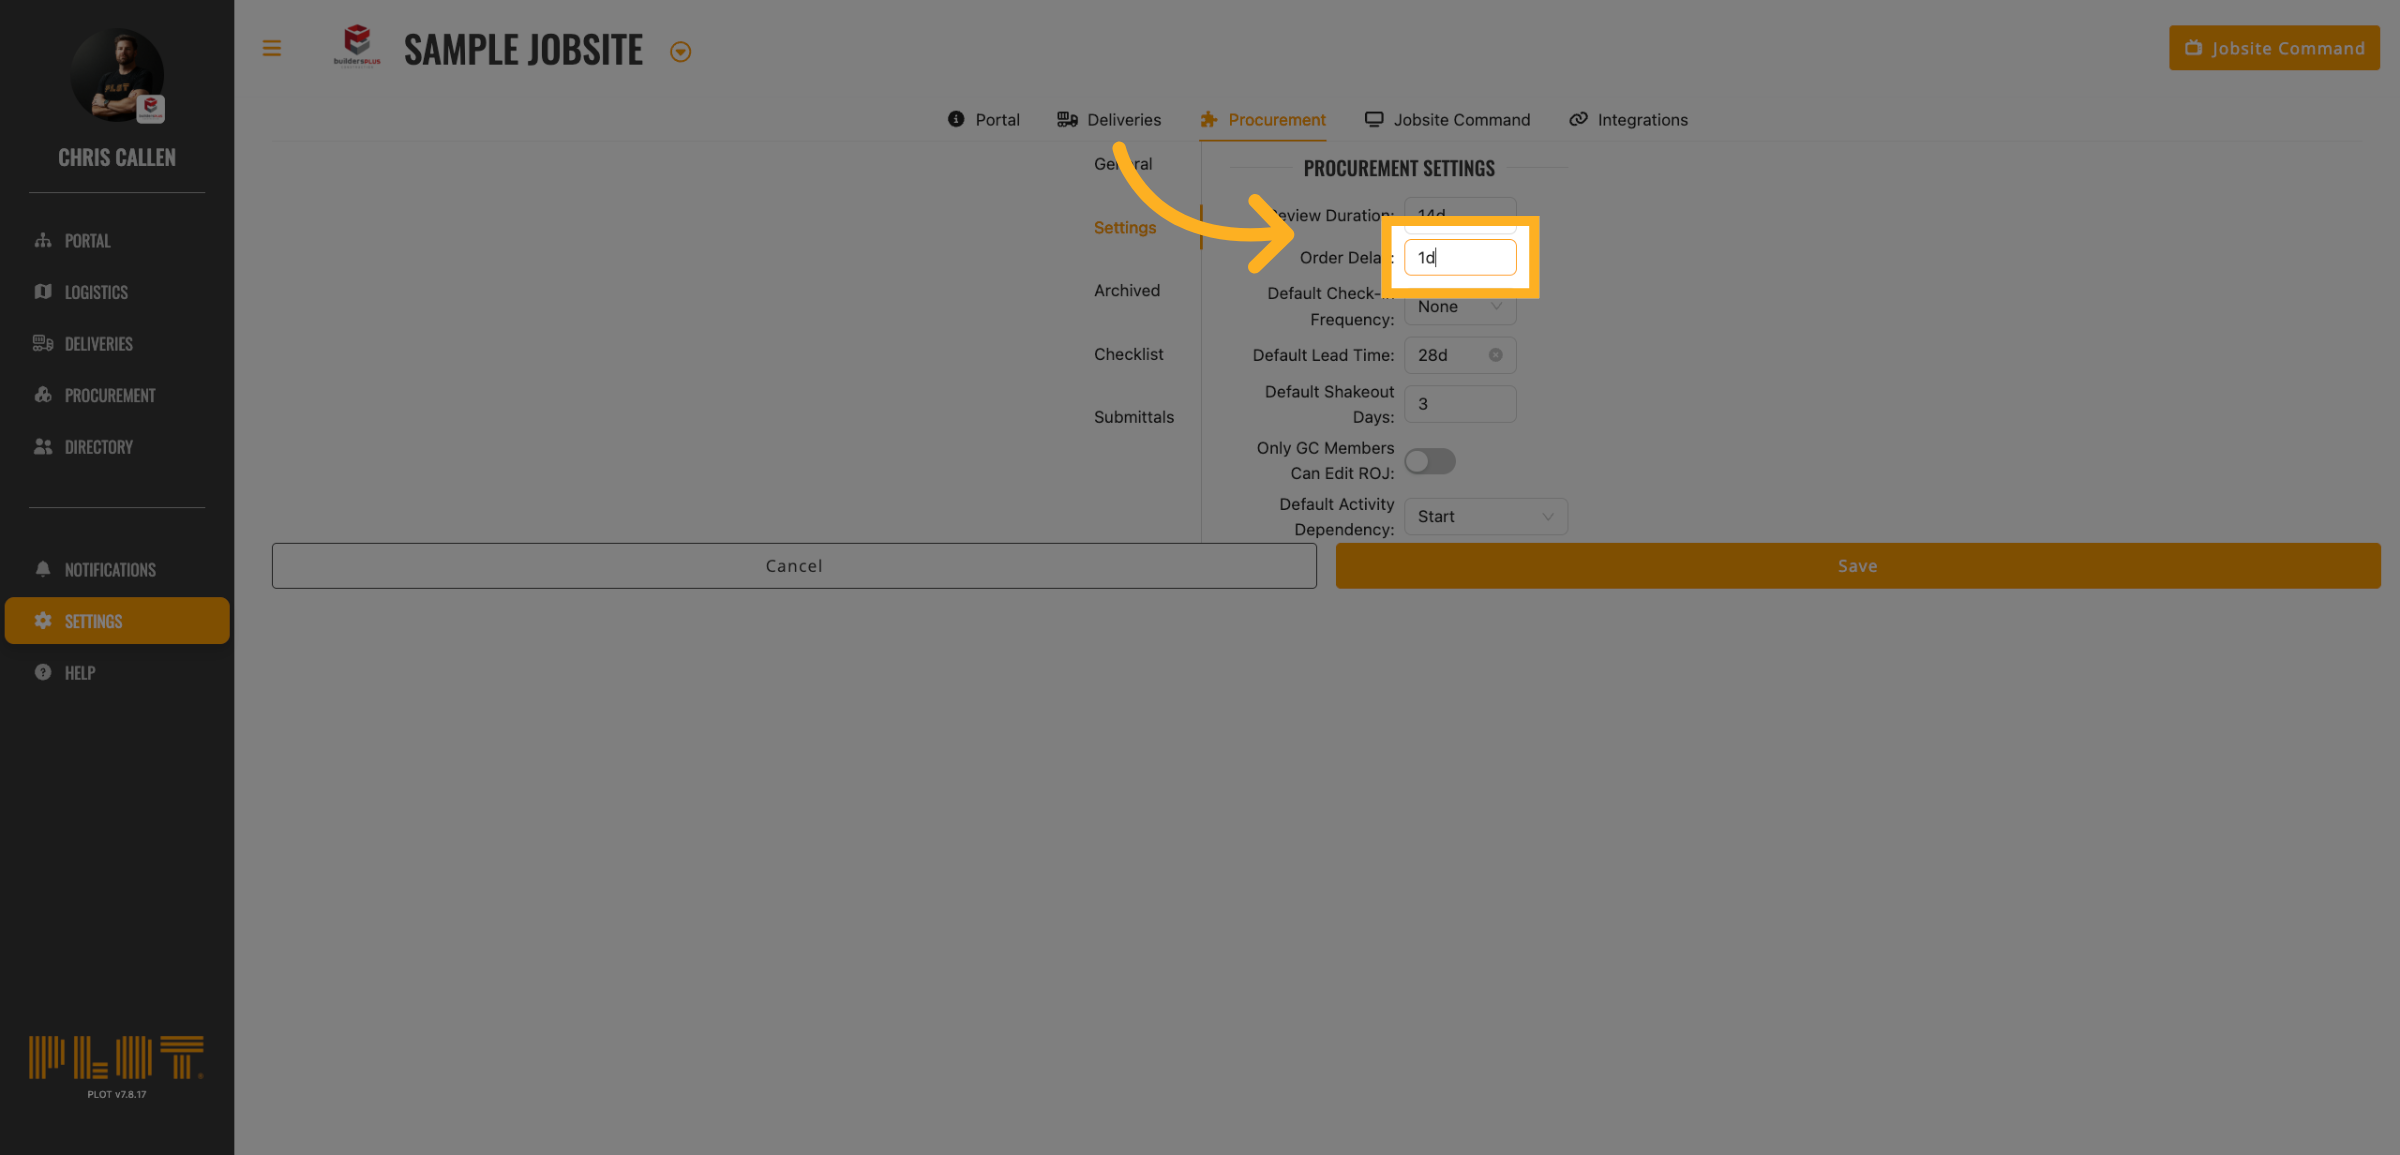Expand the jobsite selector arrow
The height and width of the screenshot is (1155, 2400).
coord(680,52)
